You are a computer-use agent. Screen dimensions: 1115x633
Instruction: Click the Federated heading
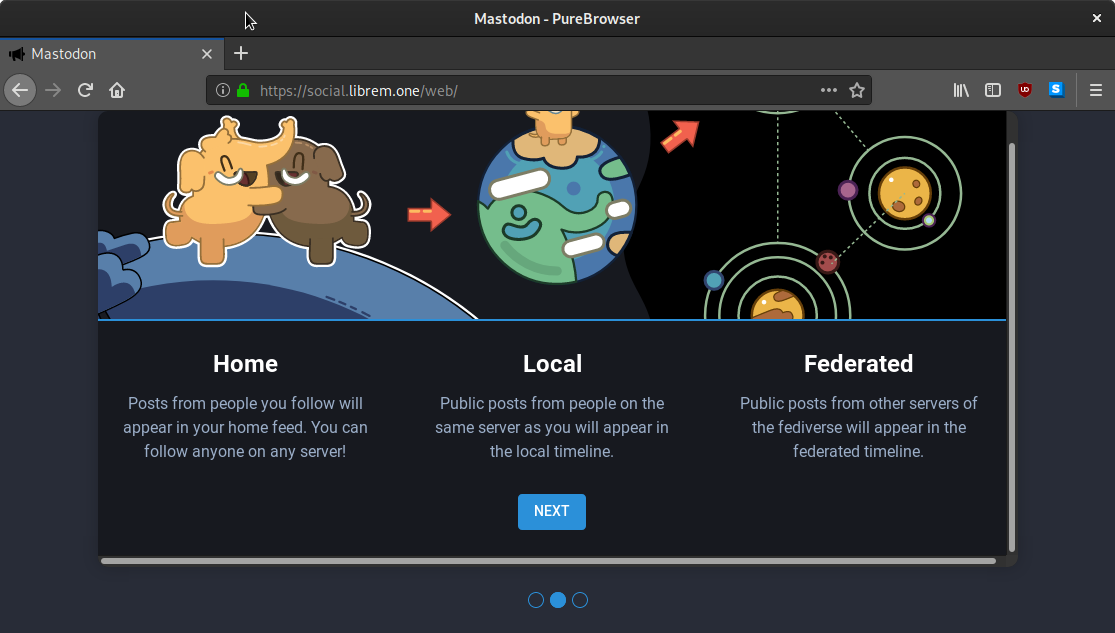pos(858,363)
